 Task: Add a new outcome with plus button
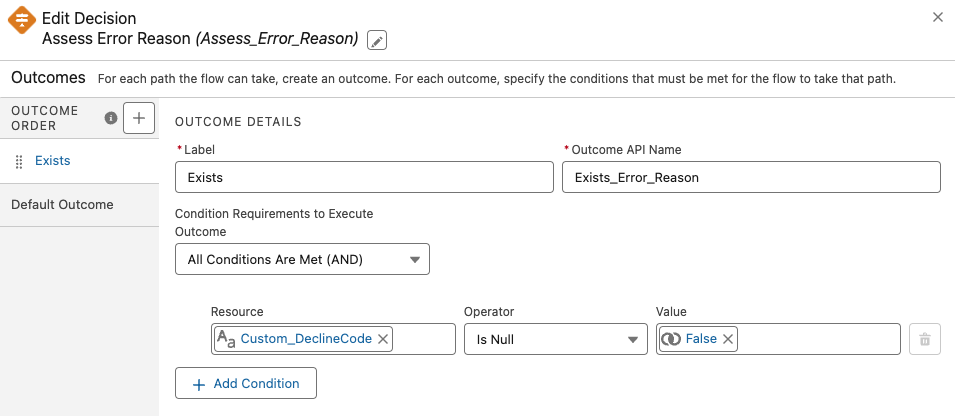138,118
